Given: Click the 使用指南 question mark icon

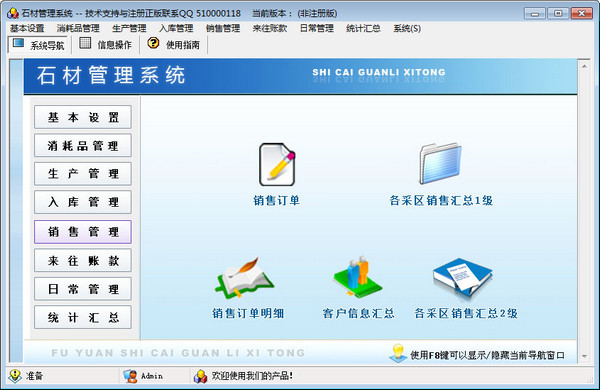Looking at the screenshot, I should tap(153, 43).
